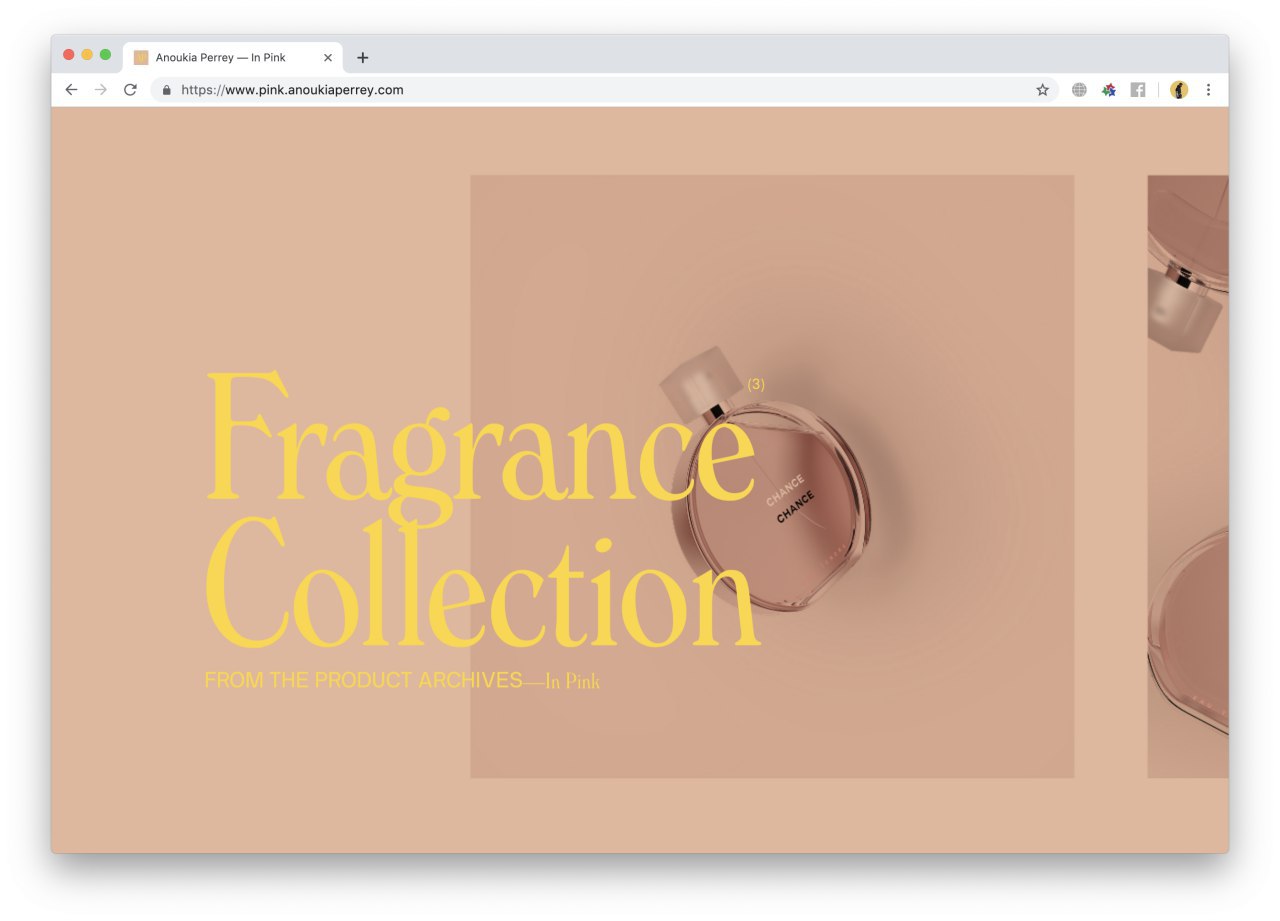Click the colorful pinwheel extension icon

pos(1108,90)
